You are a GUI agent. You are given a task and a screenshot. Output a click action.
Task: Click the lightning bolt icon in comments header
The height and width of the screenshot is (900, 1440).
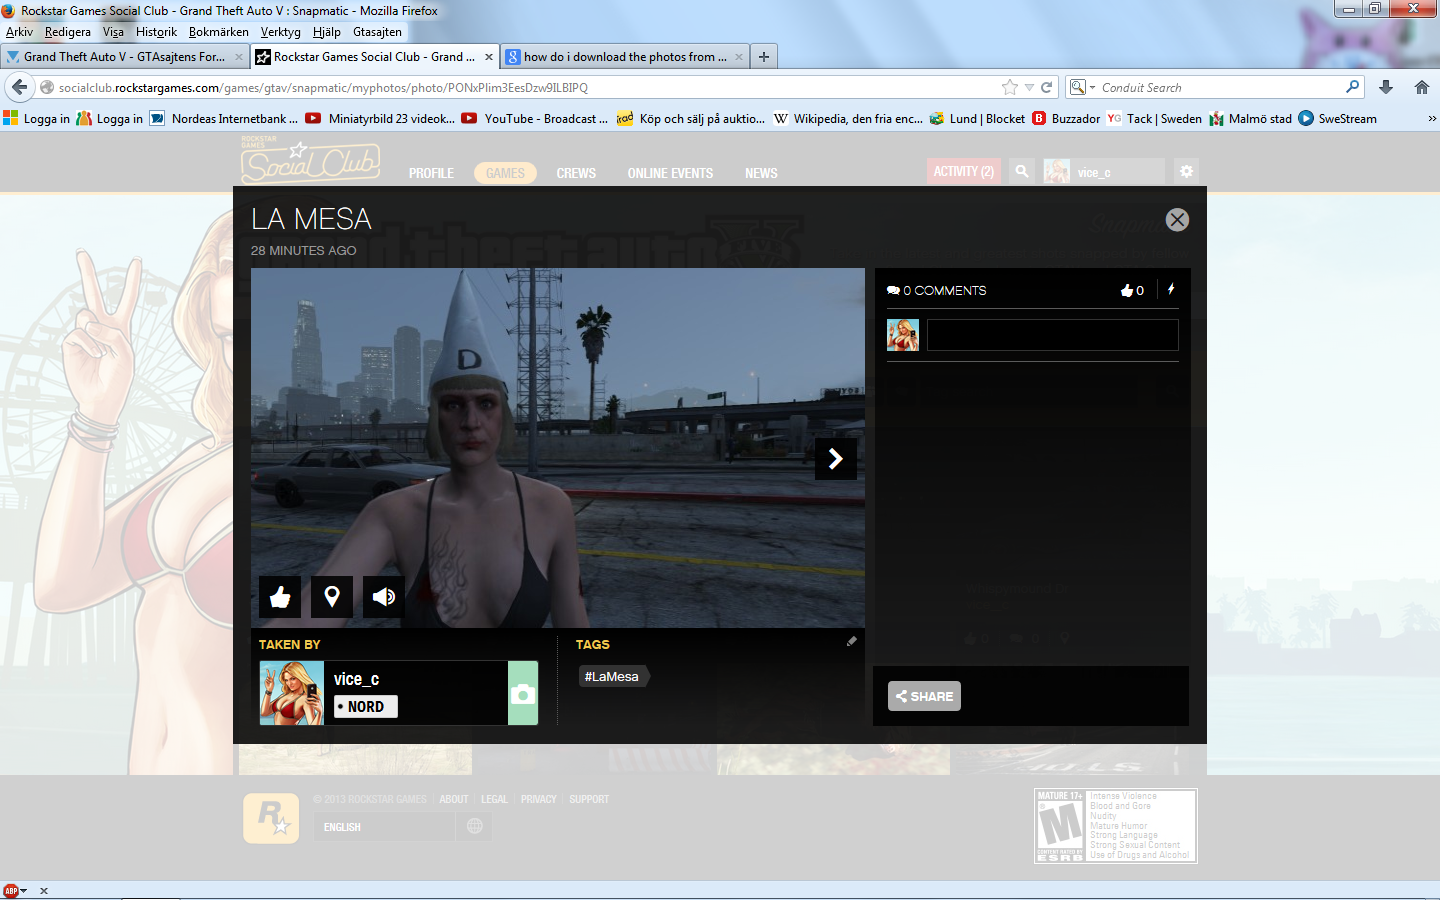point(1171,289)
